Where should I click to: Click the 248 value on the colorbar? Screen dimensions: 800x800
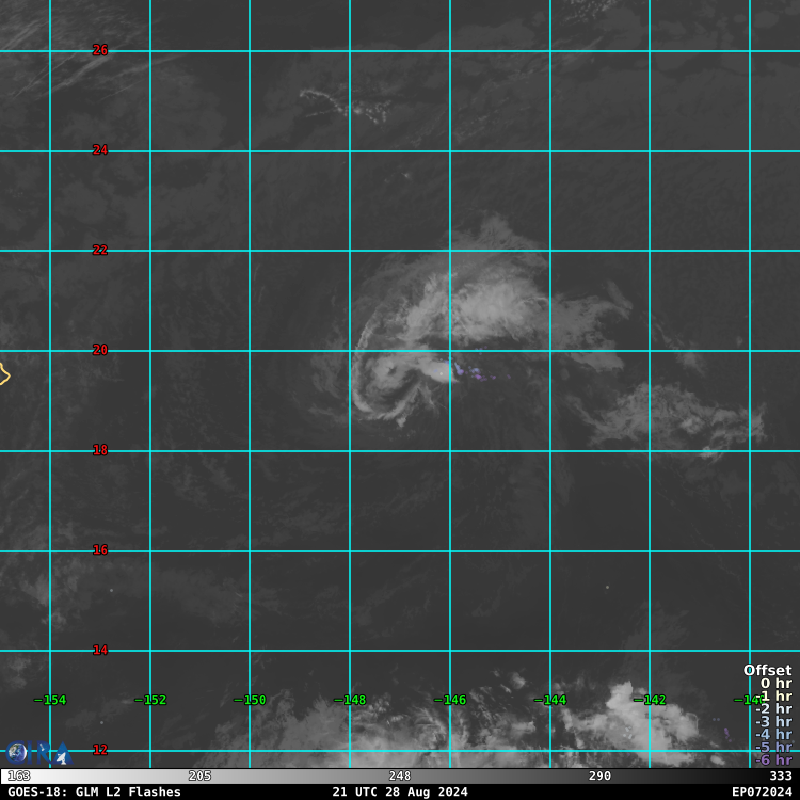400,776
